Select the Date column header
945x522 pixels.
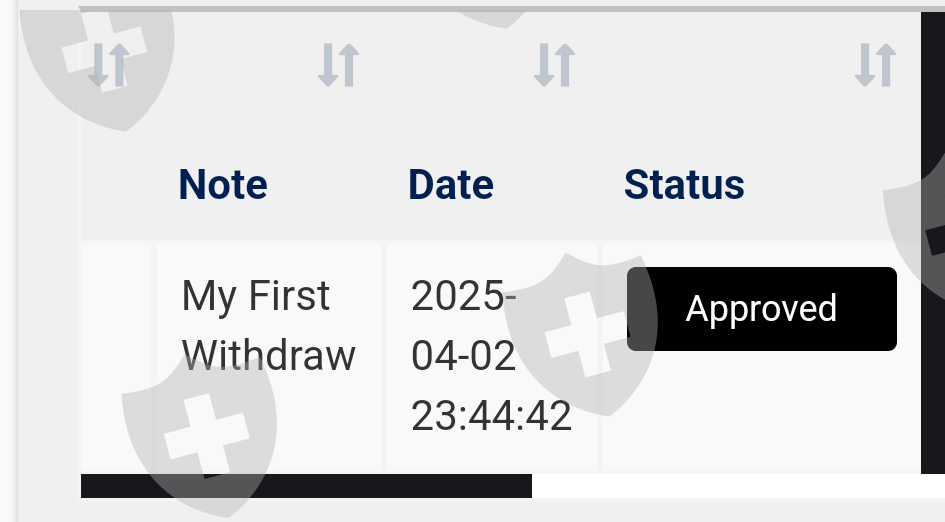(451, 185)
